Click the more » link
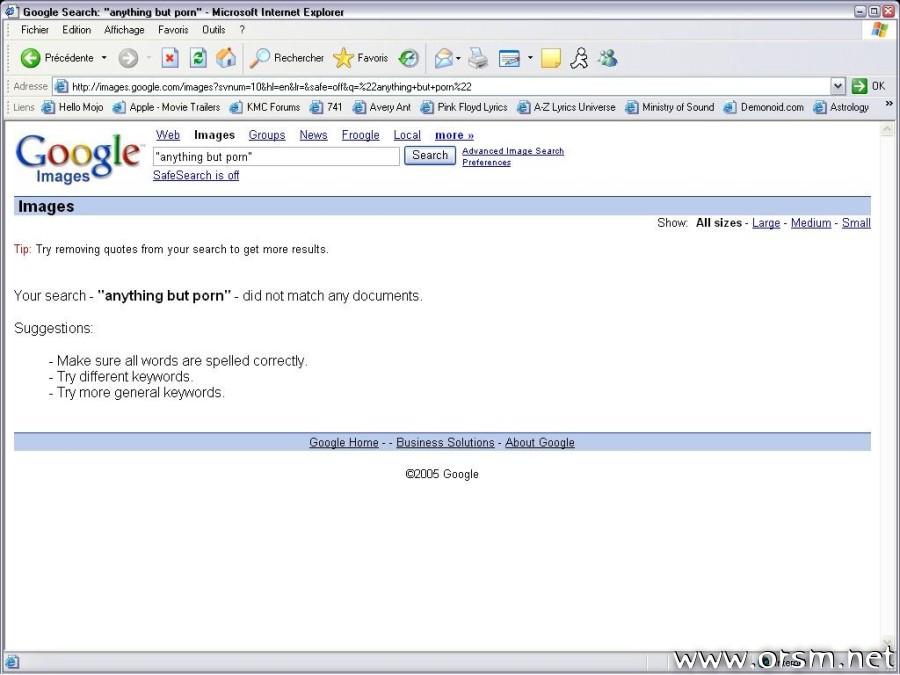 [454, 135]
